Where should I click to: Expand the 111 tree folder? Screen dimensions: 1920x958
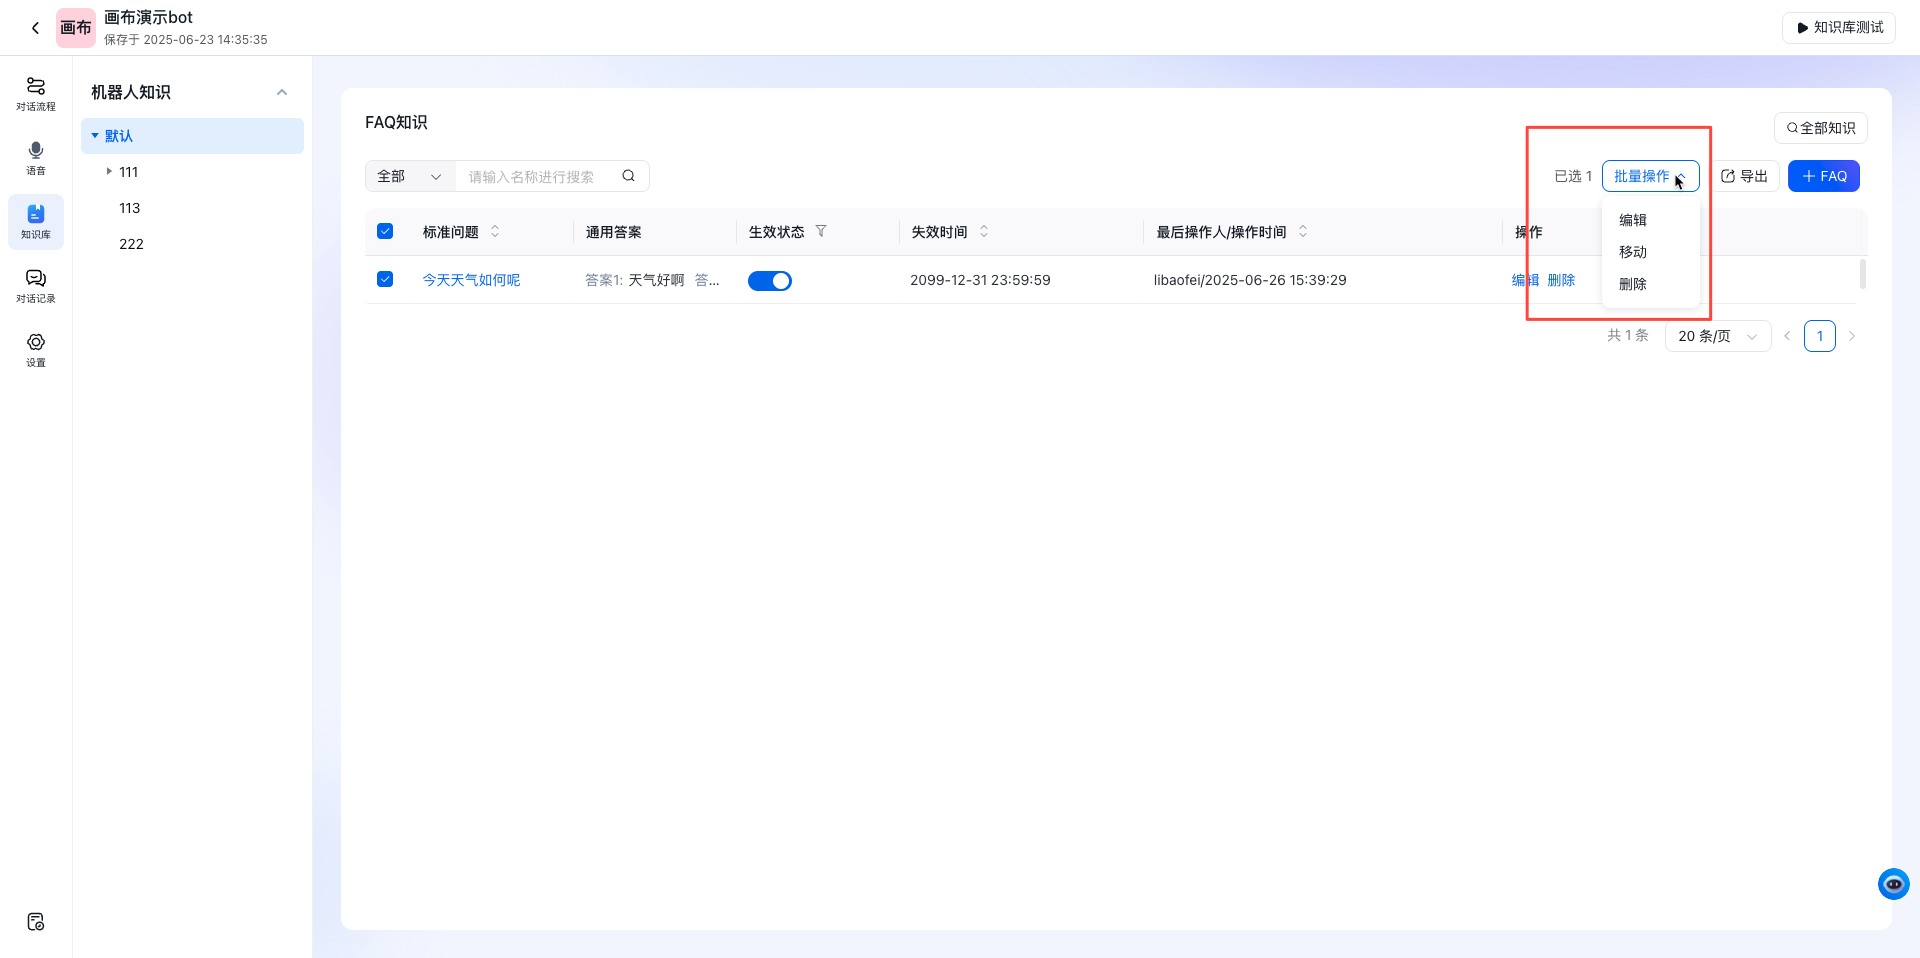click(109, 172)
